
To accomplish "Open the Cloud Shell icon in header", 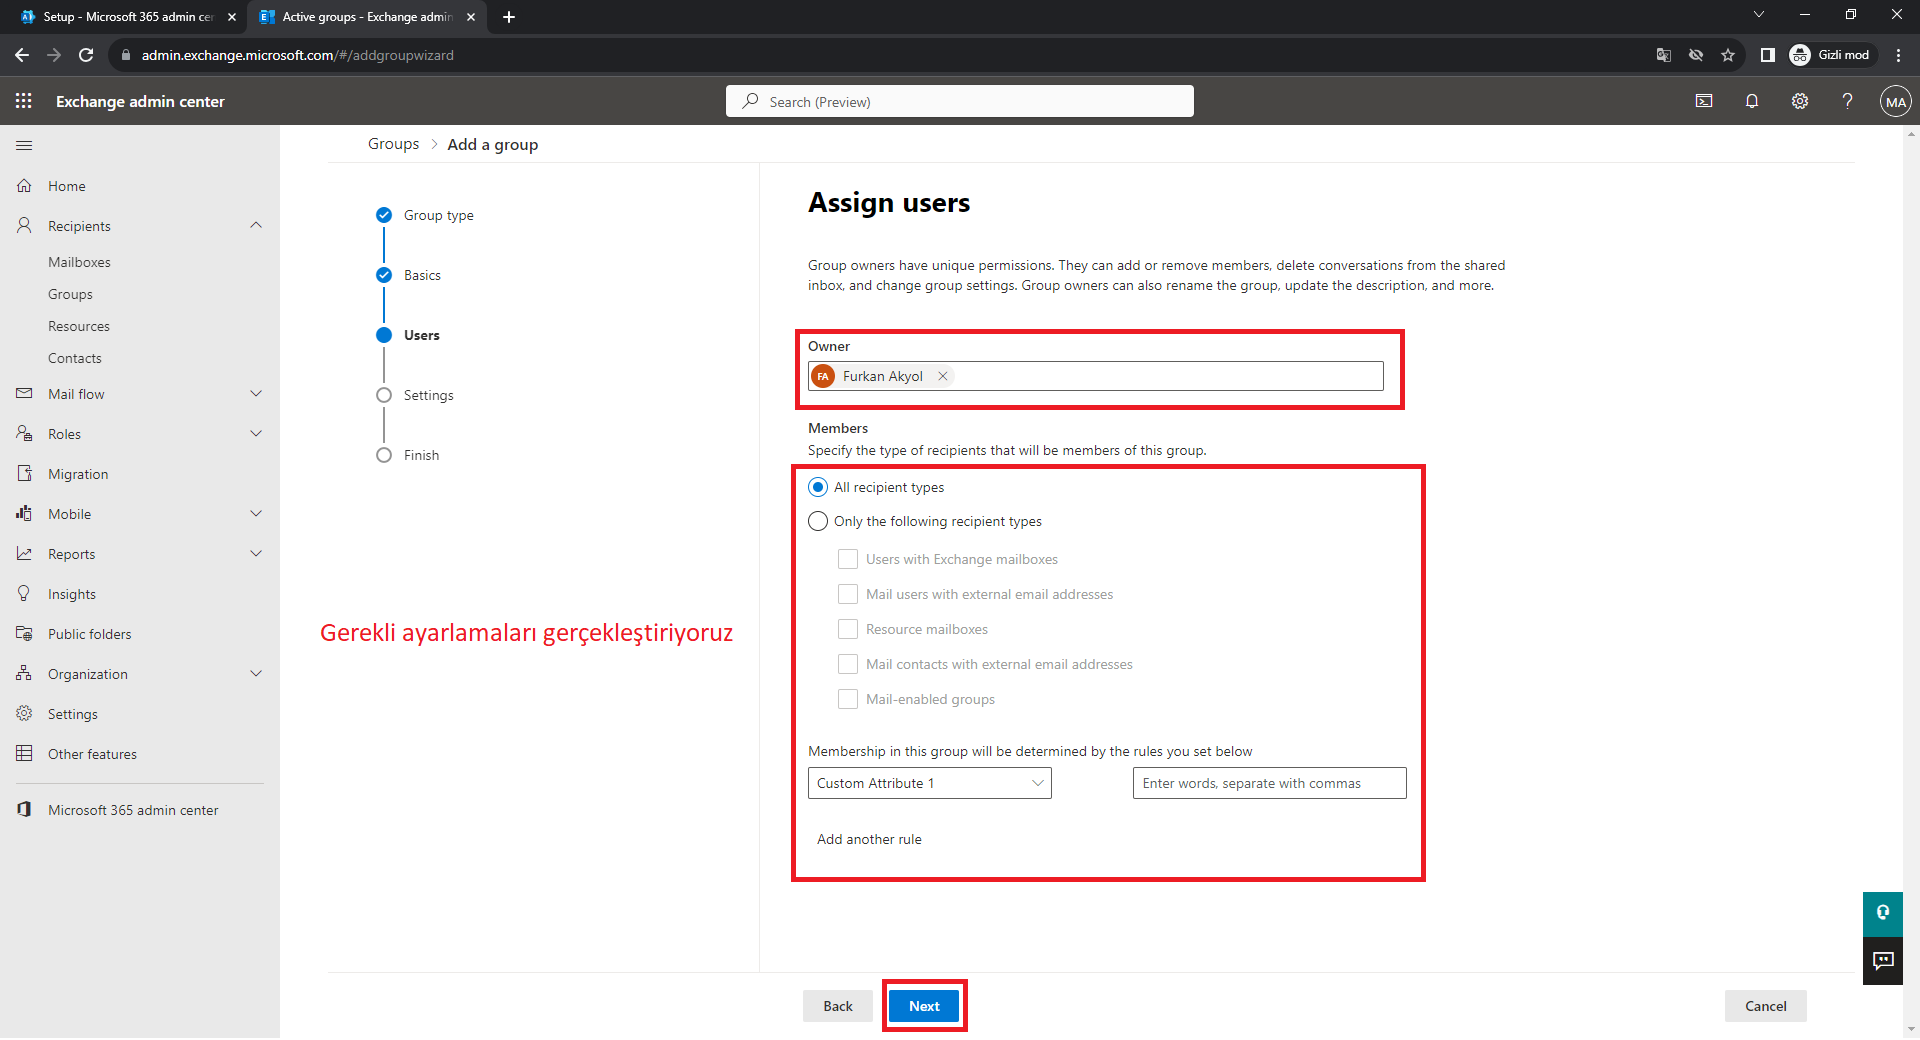I will 1704,101.
